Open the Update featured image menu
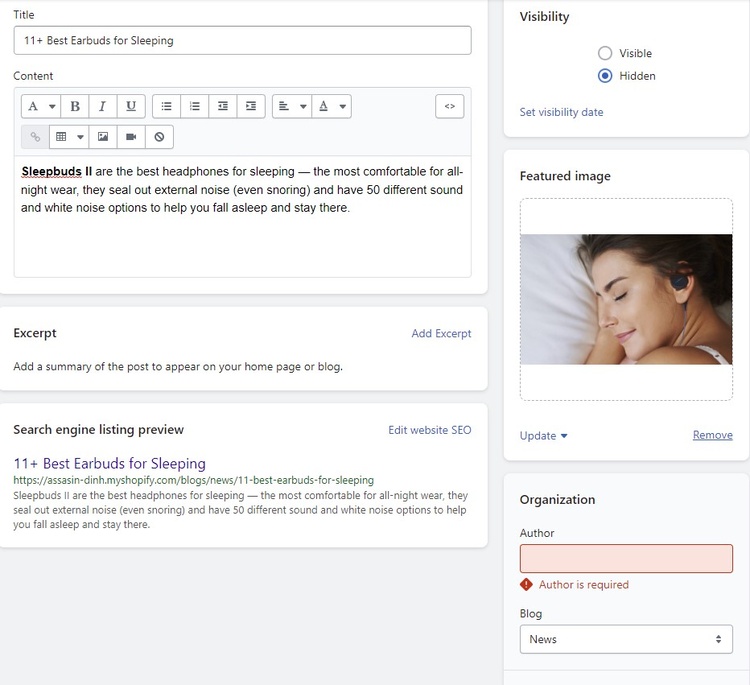Viewport: 750px width, 685px height. [x=543, y=436]
